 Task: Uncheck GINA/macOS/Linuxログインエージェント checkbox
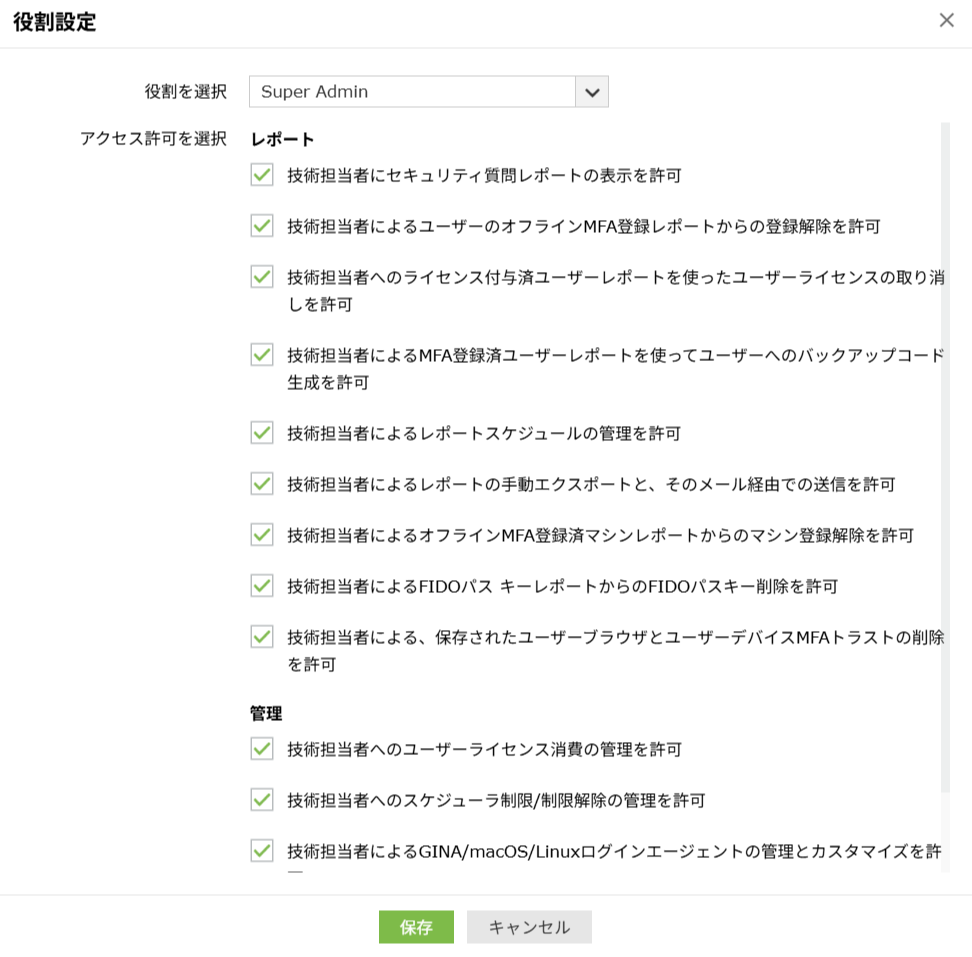(x=262, y=851)
